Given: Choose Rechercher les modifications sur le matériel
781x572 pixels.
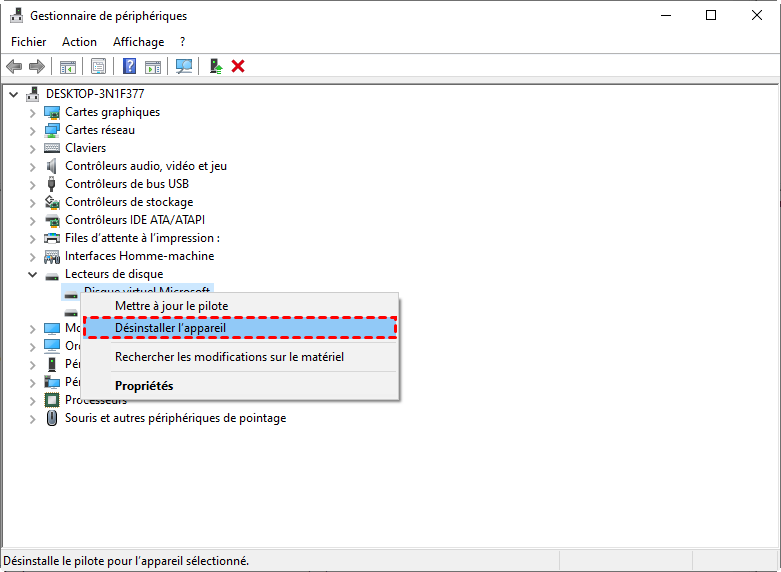Looking at the screenshot, I should pos(240,357).
